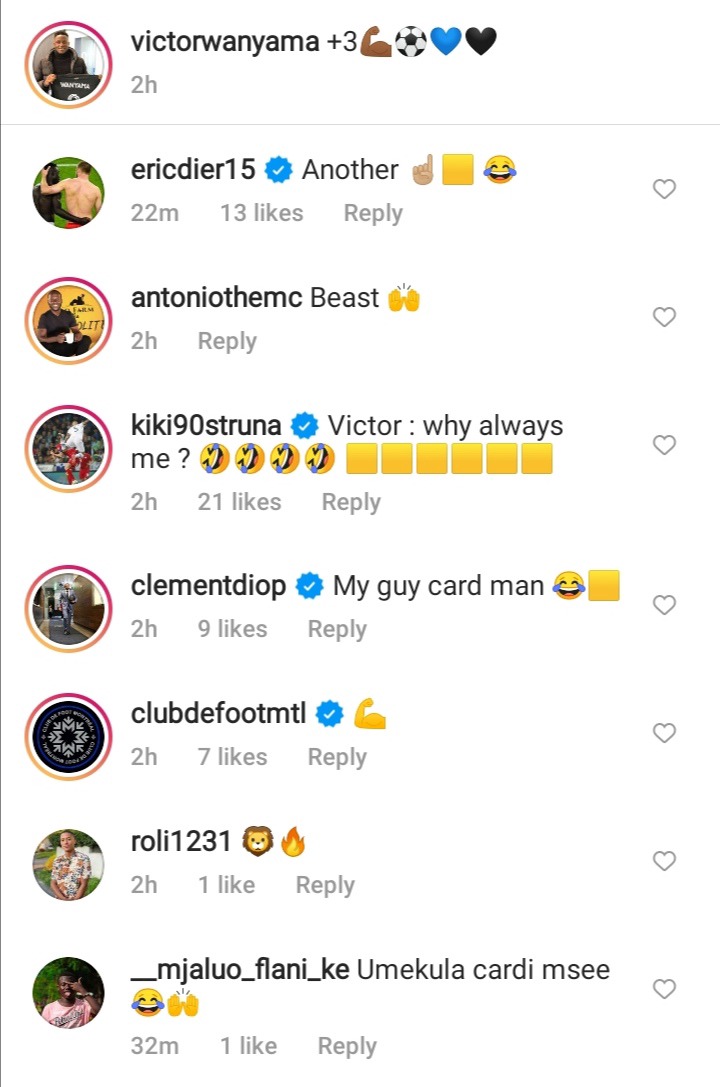Like clementdiop's card man comment
This screenshot has width=720, height=1087.
coord(664,605)
